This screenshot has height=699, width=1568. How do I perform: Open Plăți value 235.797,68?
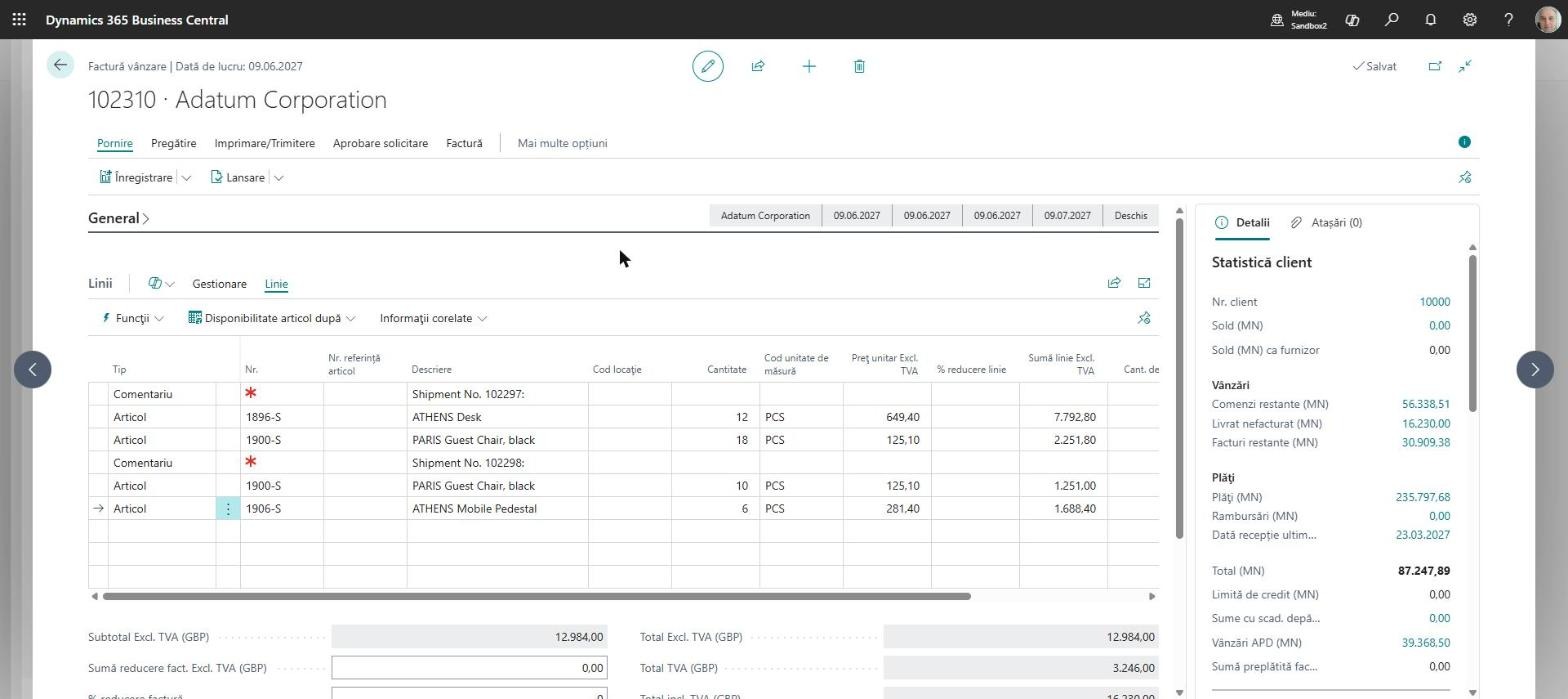click(x=1423, y=497)
